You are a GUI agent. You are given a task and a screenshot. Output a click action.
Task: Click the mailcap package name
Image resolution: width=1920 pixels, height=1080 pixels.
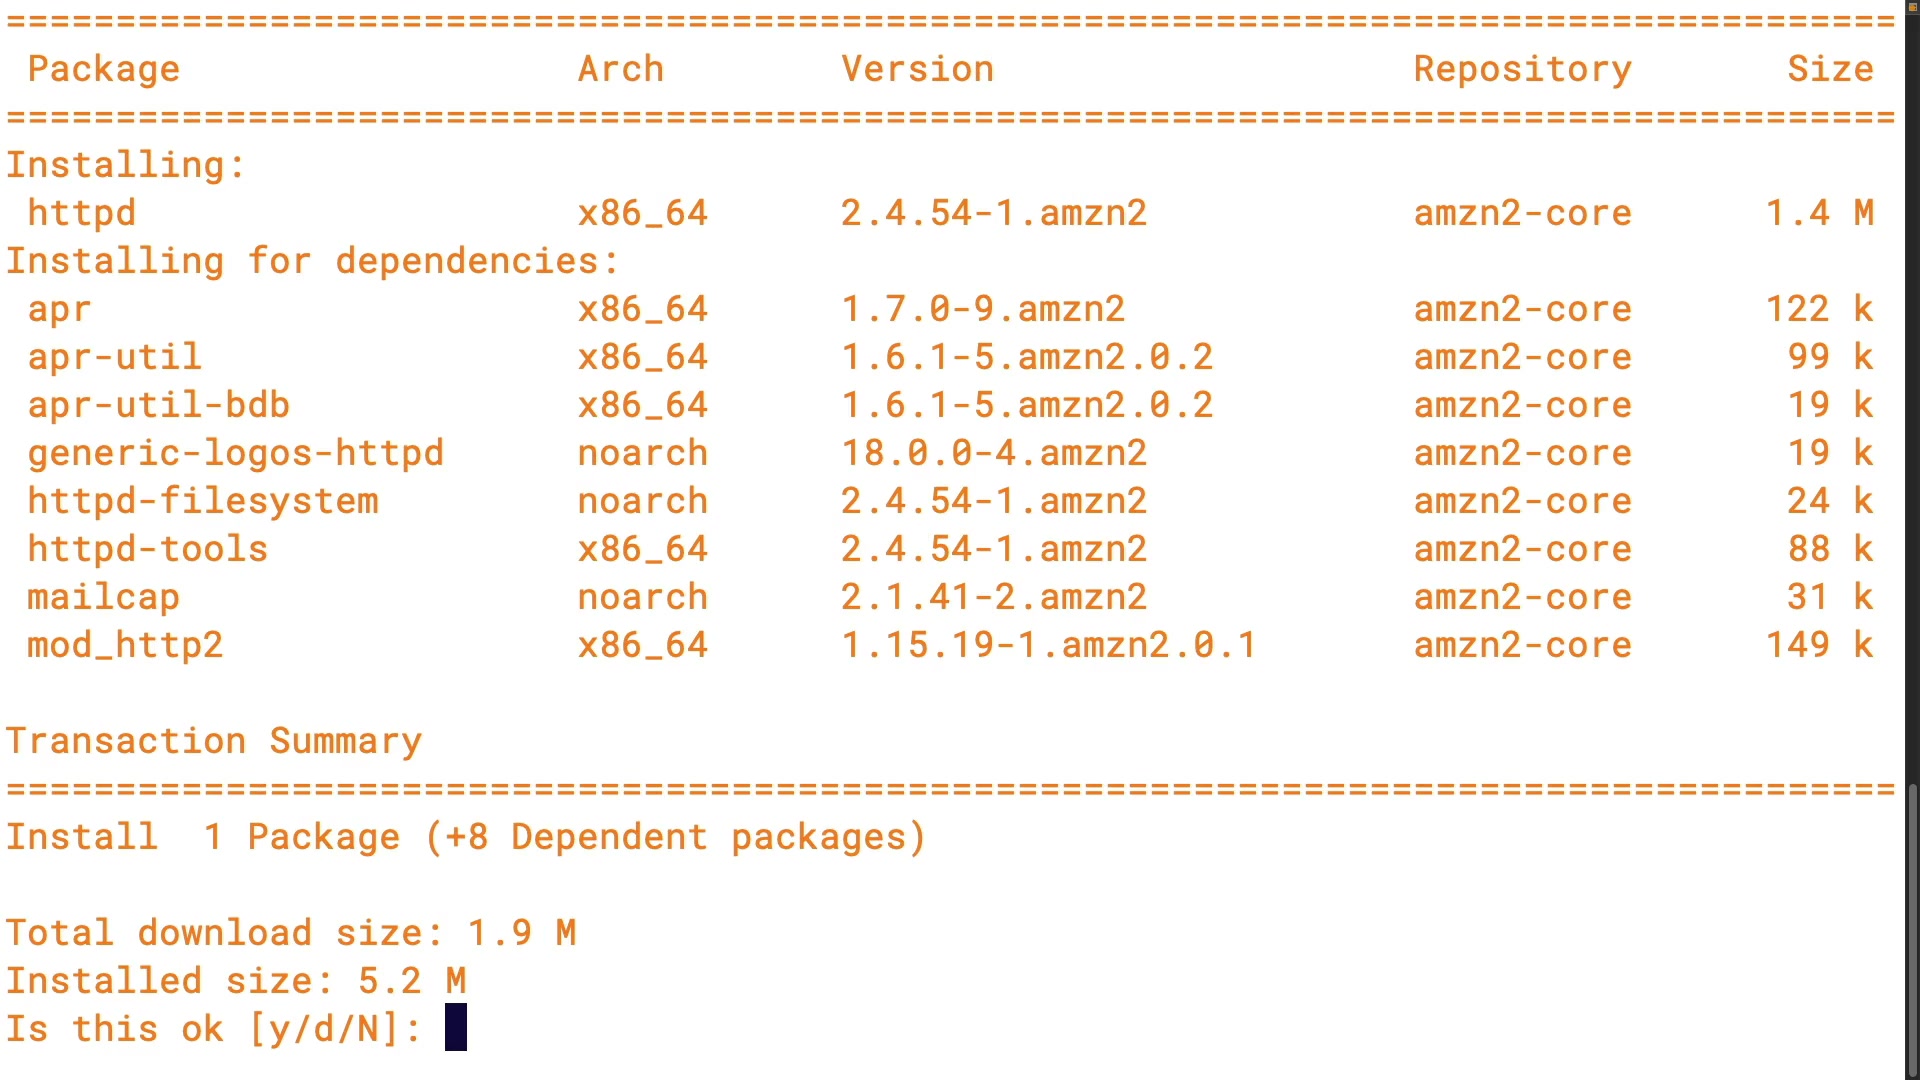tap(103, 597)
